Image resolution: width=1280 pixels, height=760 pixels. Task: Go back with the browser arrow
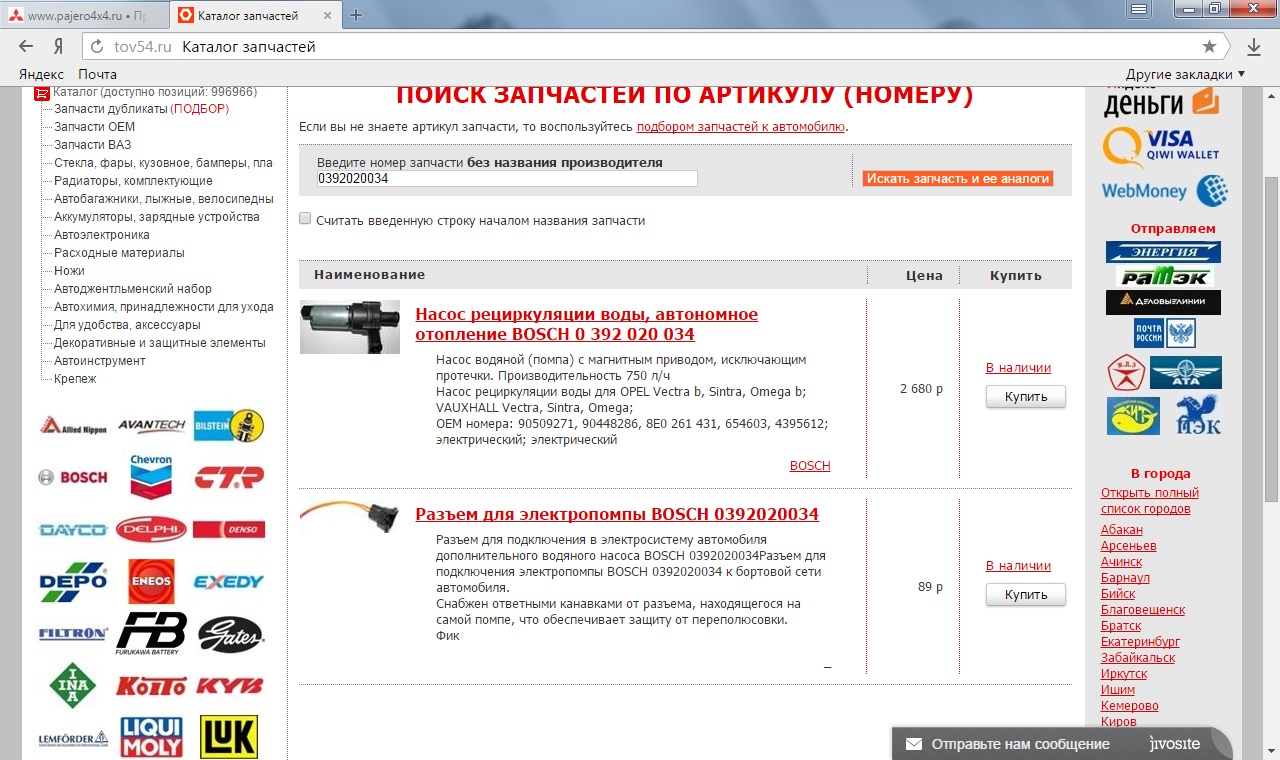point(26,47)
